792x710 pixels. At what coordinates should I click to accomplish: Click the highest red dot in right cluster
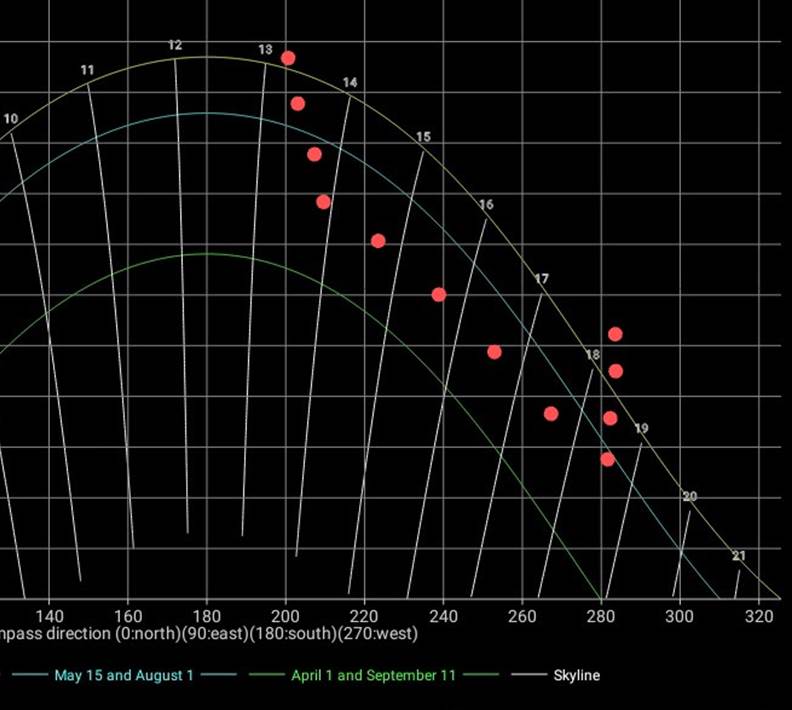[x=615, y=334]
